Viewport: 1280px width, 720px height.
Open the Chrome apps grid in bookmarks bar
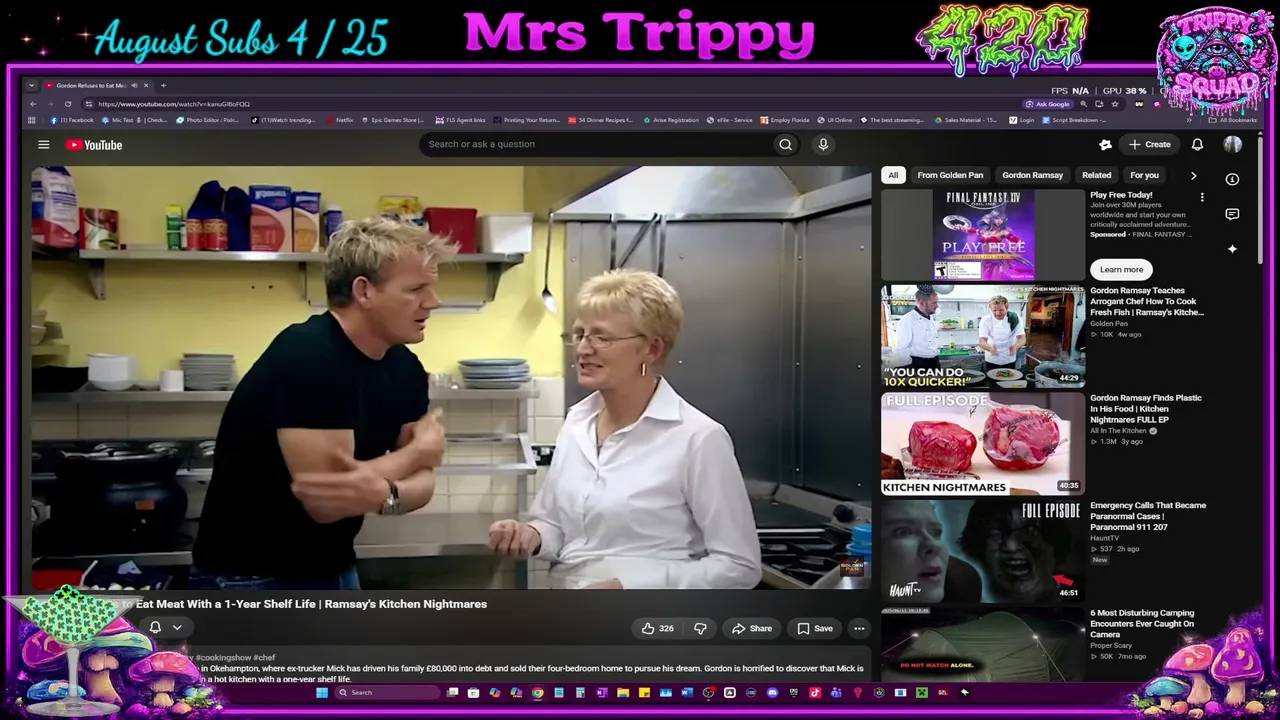[32, 120]
